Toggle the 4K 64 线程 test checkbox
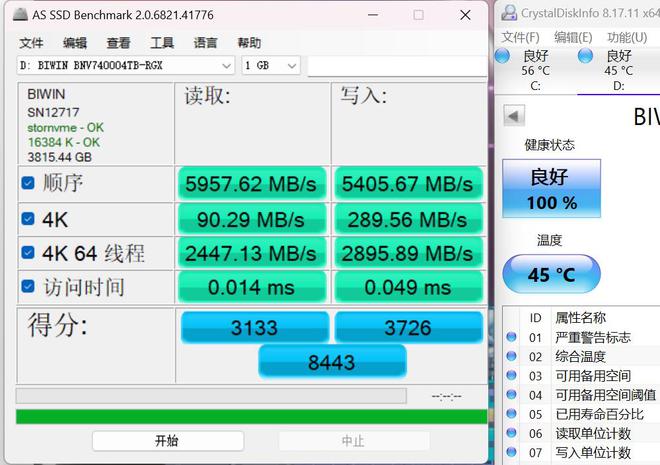The image size is (660, 465). [28, 253]
